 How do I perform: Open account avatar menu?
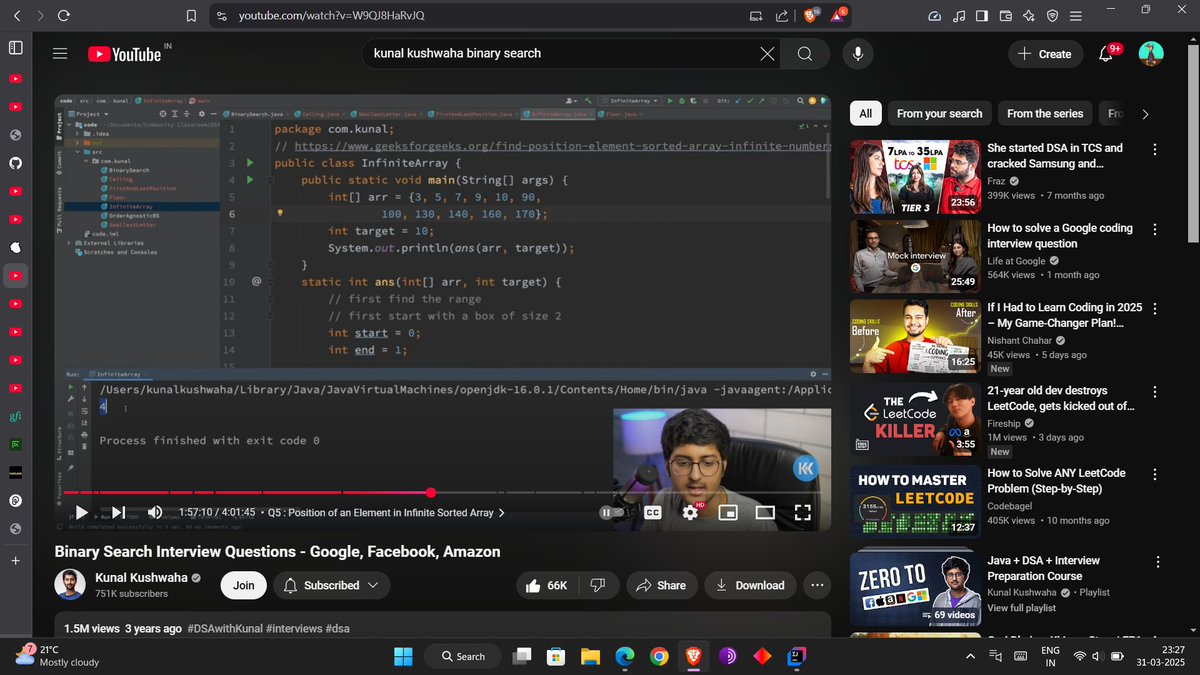[1151, 54]
